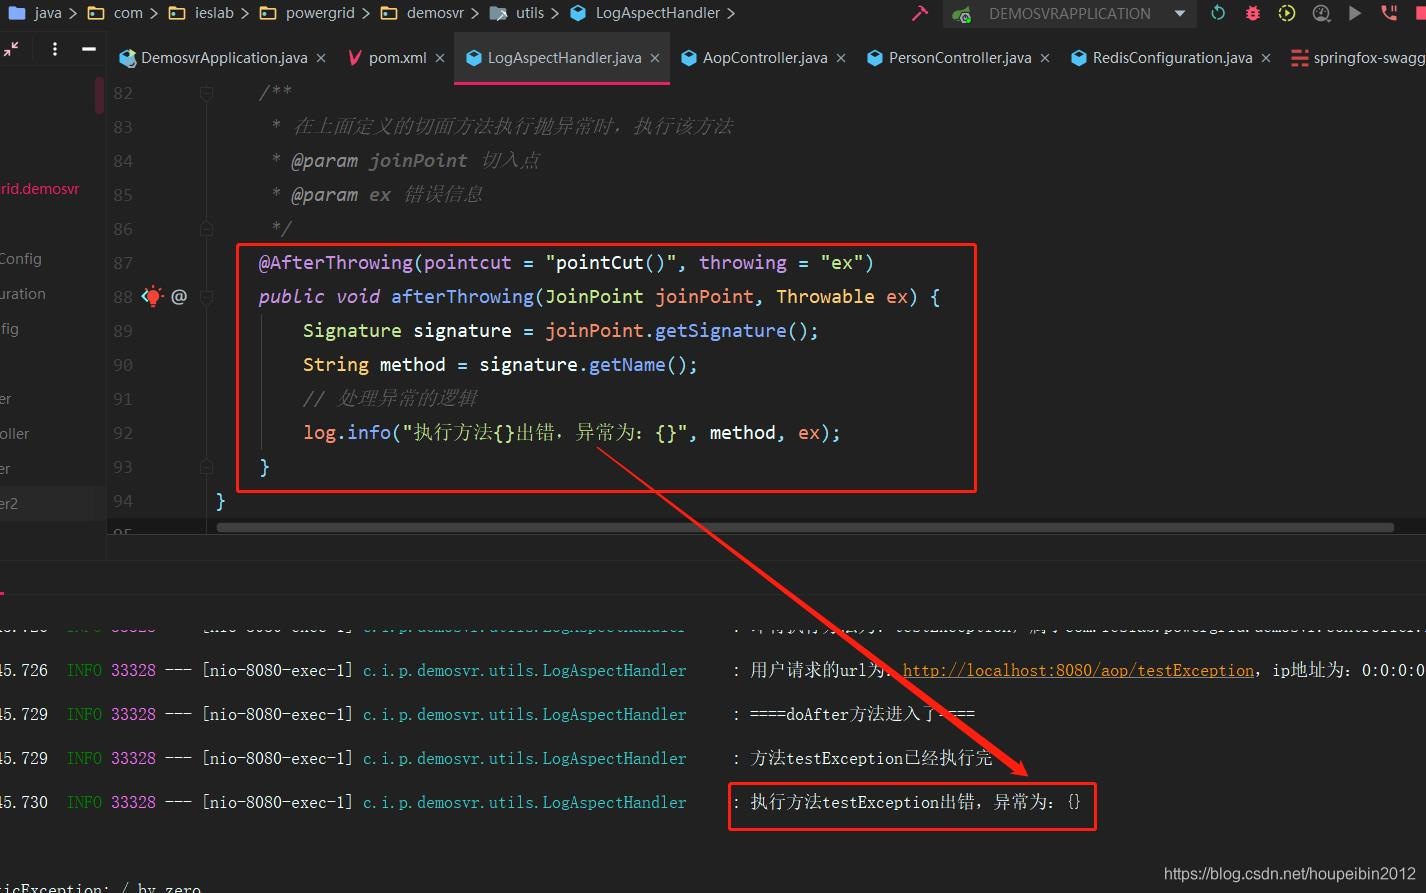Click LogAspectHandler class in breadcrumb
The width and height of the screenshot is (1426, 893).
point(645,13)
